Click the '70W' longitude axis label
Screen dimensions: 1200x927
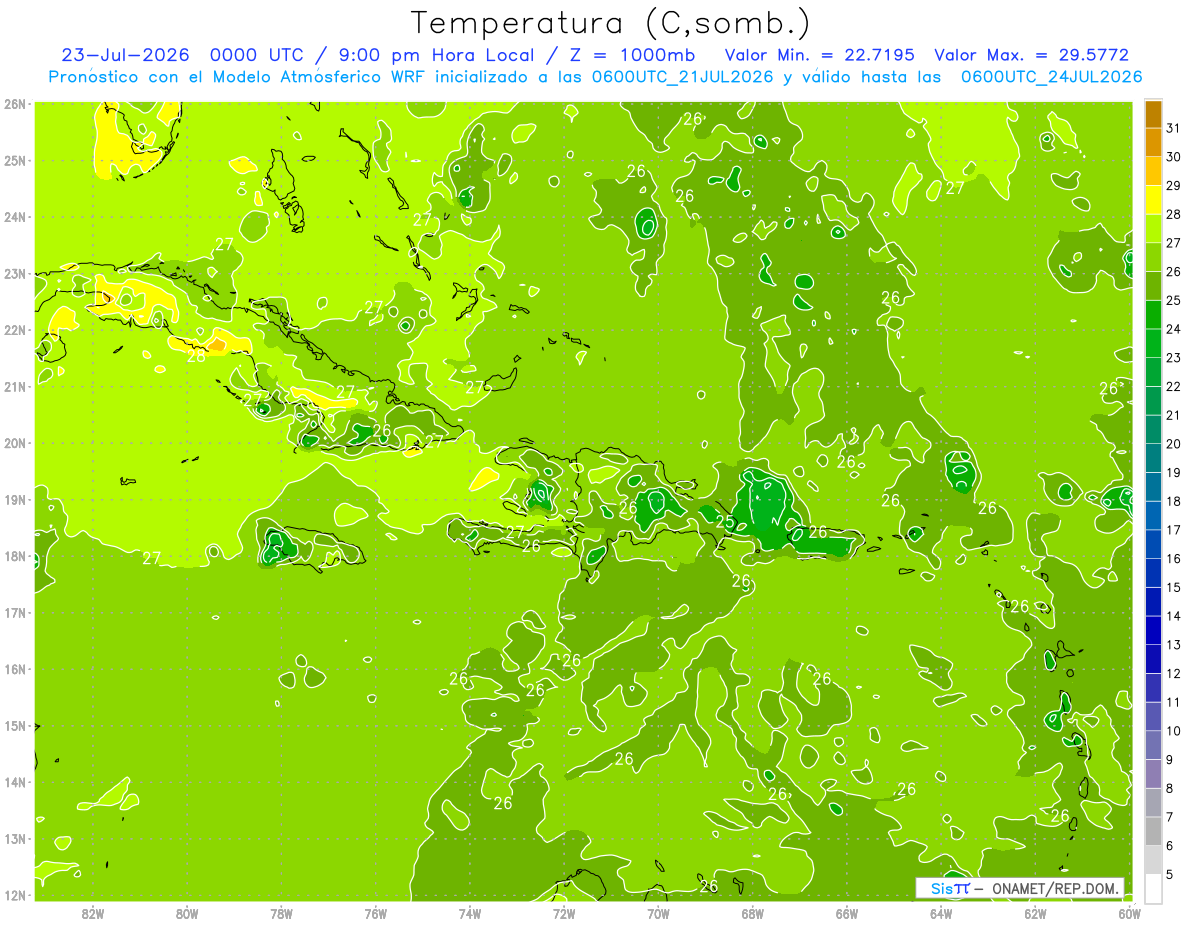tap(658, 913)
